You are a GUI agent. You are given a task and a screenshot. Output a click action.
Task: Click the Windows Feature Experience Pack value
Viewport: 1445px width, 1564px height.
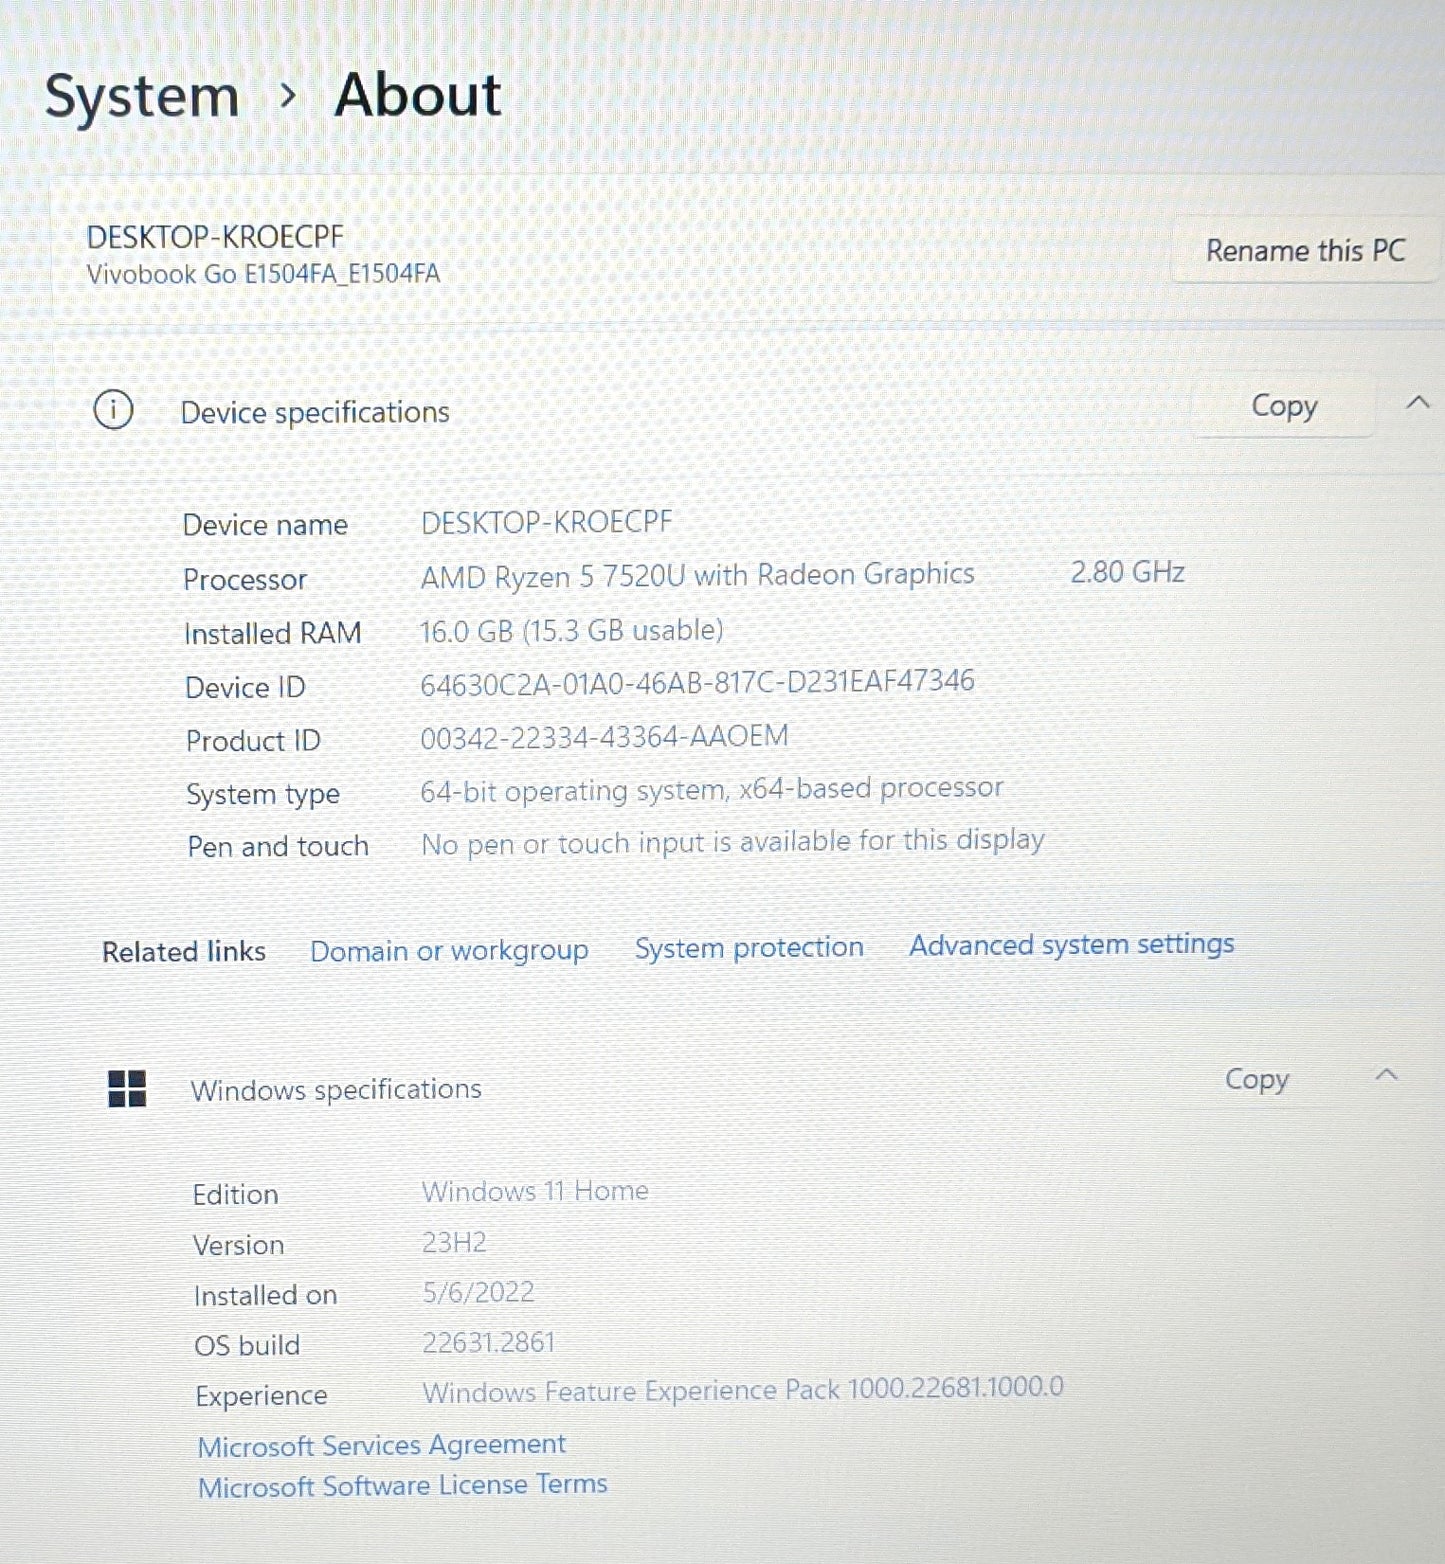(x=743, y=1390)
